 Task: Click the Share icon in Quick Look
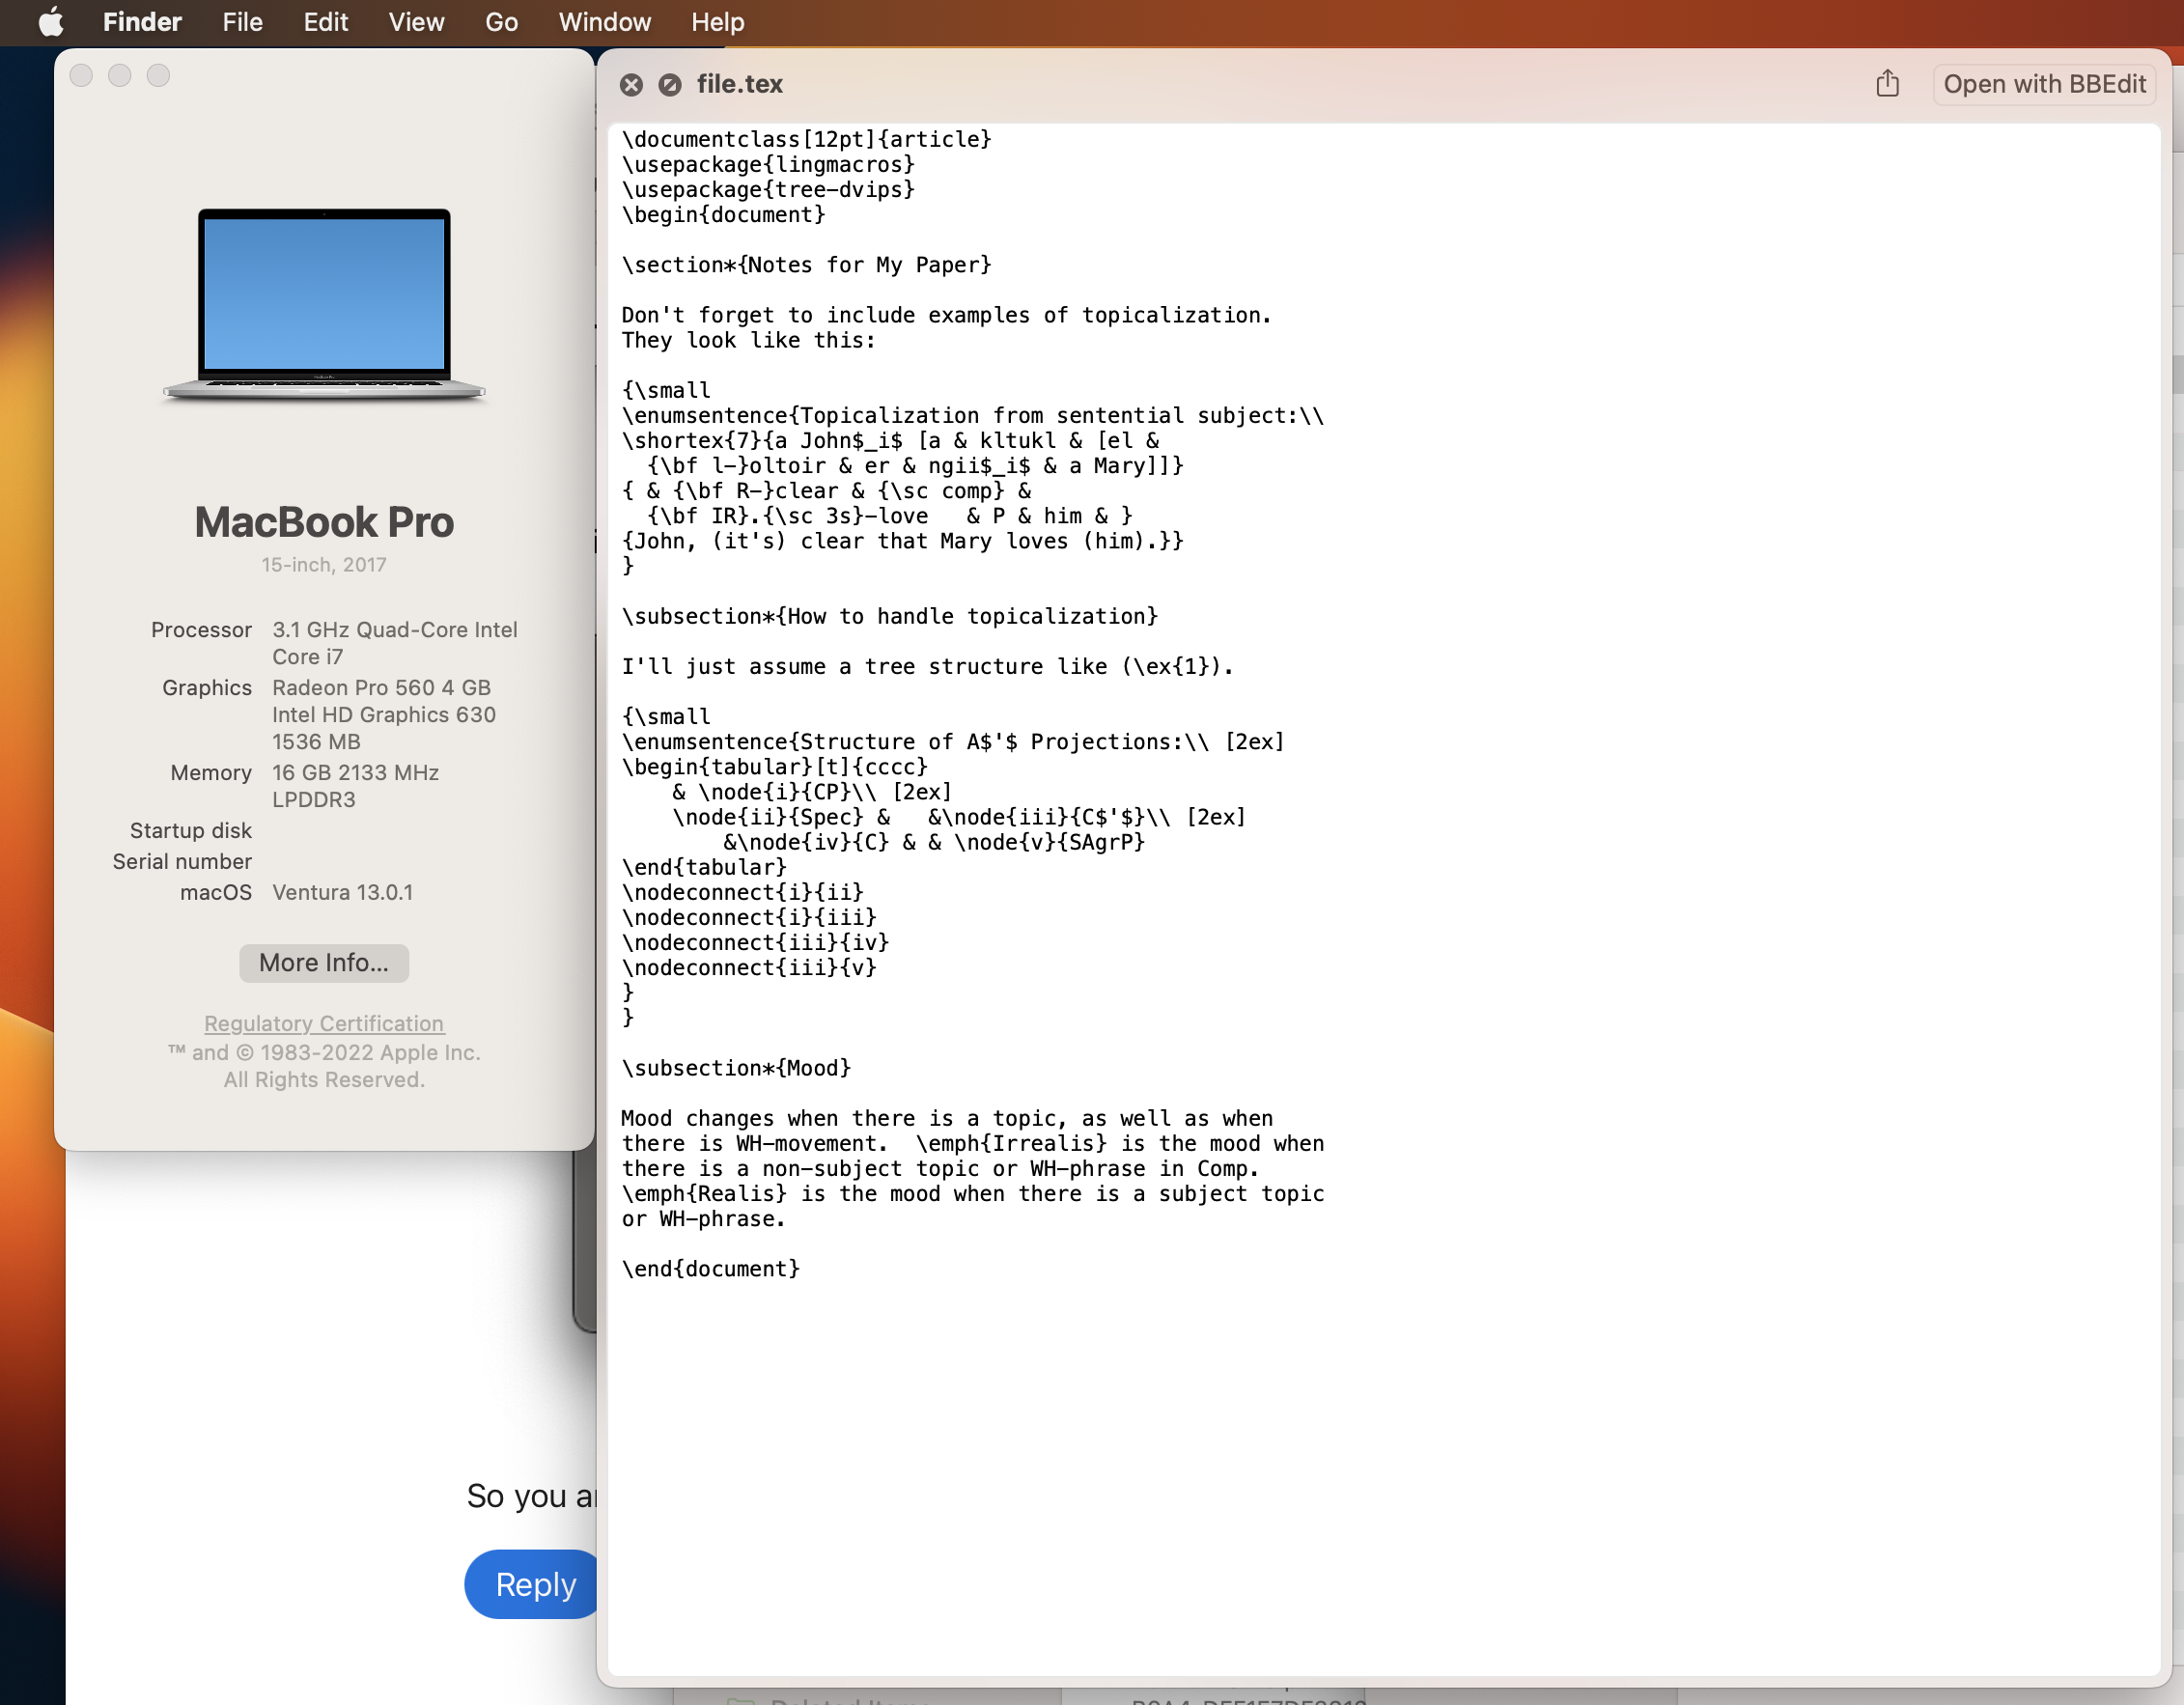click(1887, 83)
